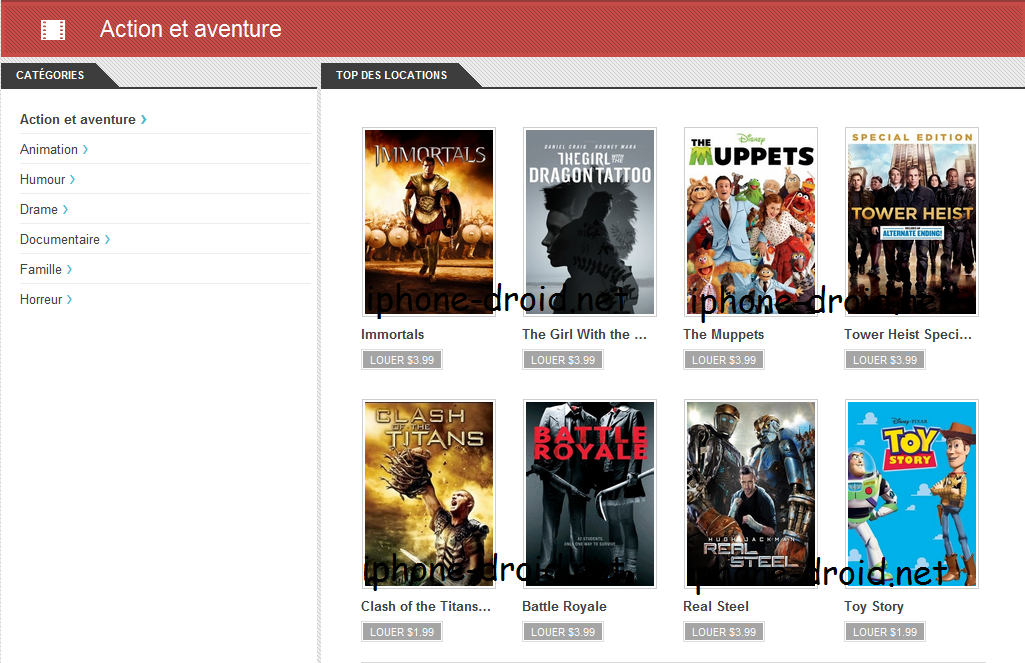
Task: Click the film strip icon in the header
Action: [x=53, y=30]
